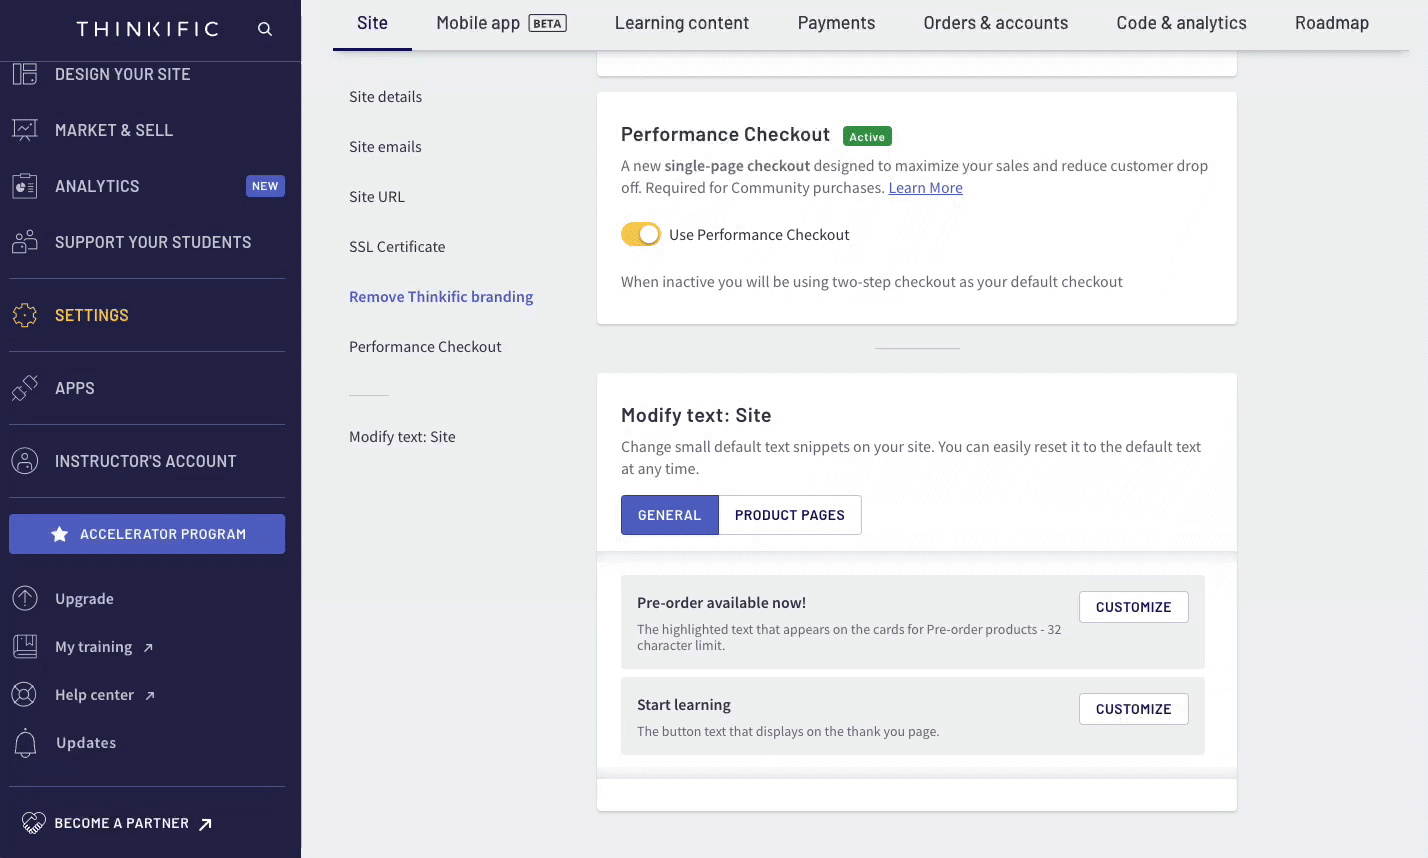
Task: Click the Support Your Students people icon
Action: (25, 242)
